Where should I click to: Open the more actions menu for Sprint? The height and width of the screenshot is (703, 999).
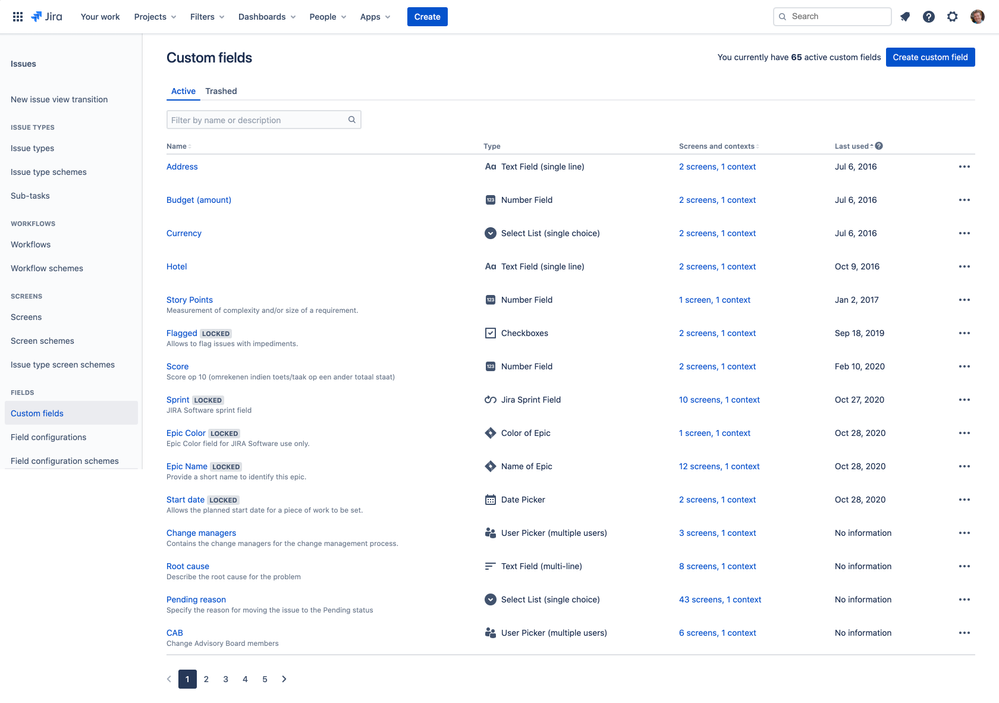(x=964, y=400)
